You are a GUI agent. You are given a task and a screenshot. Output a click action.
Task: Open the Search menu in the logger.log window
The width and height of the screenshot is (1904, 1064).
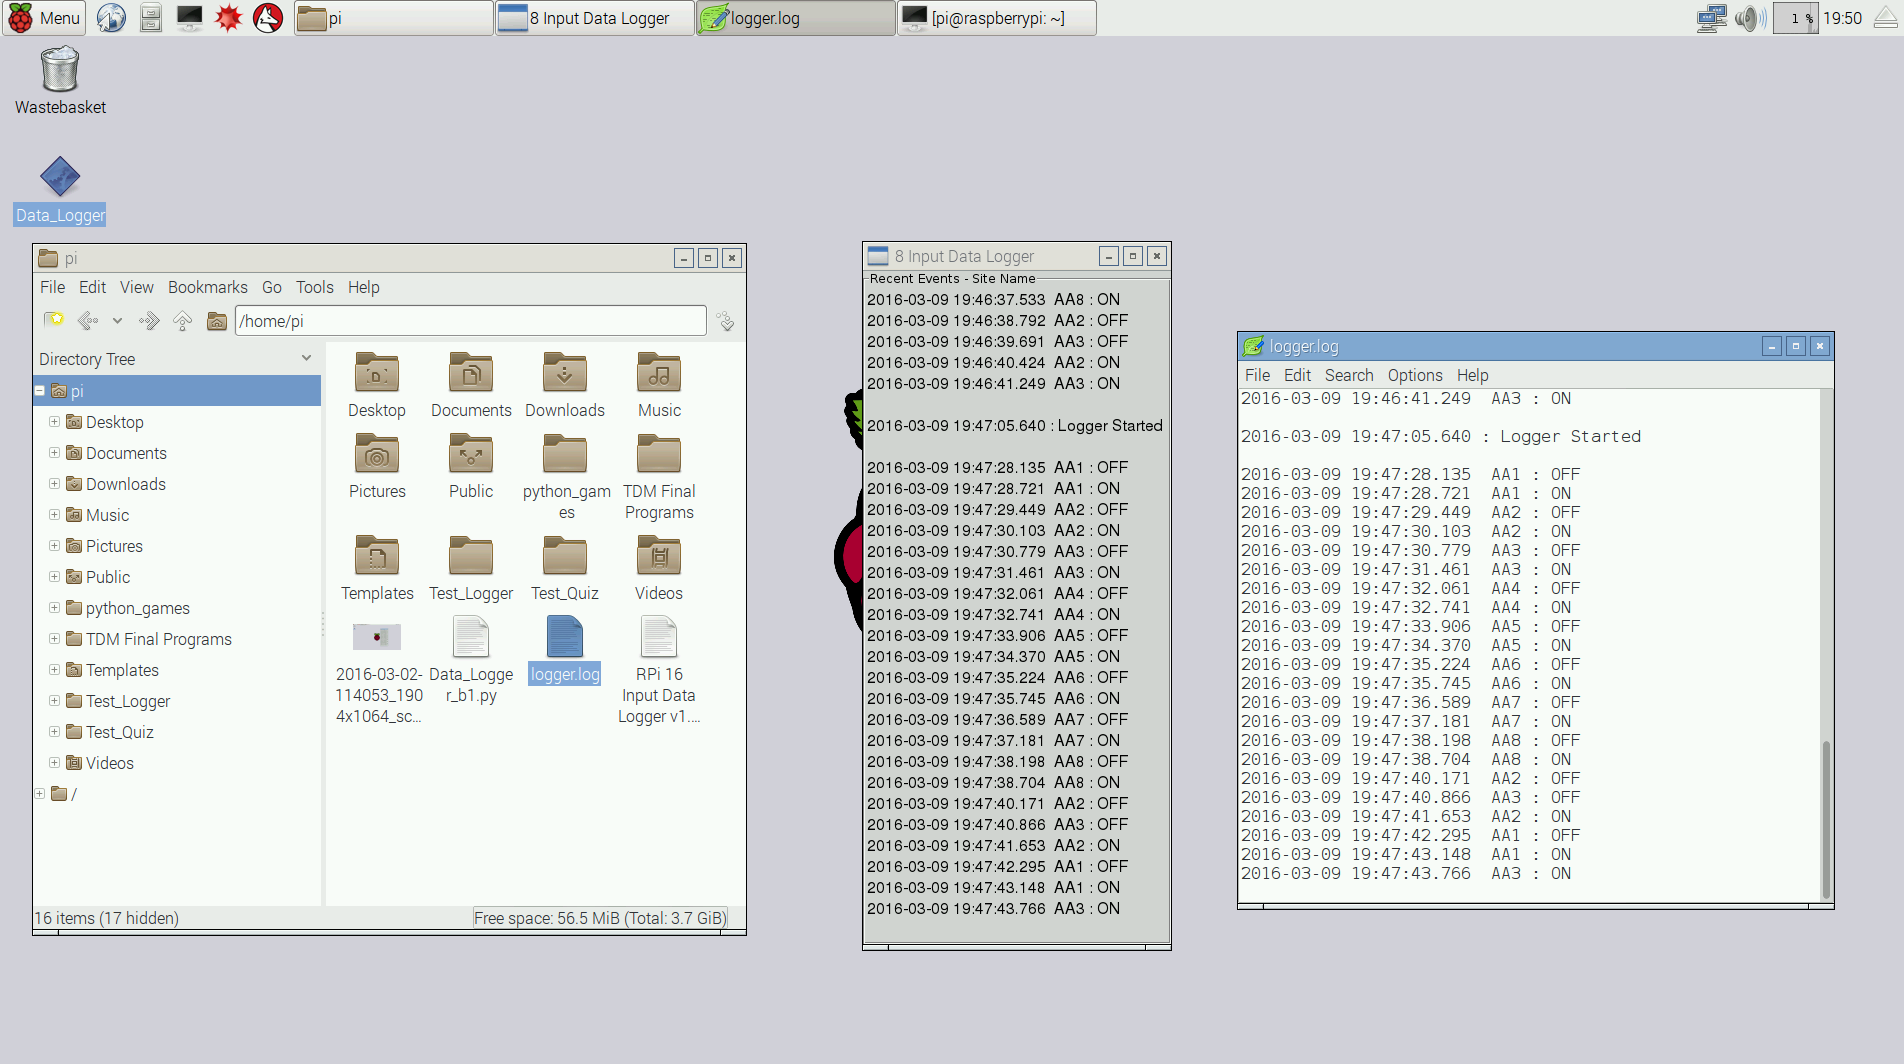point(1349,375)
